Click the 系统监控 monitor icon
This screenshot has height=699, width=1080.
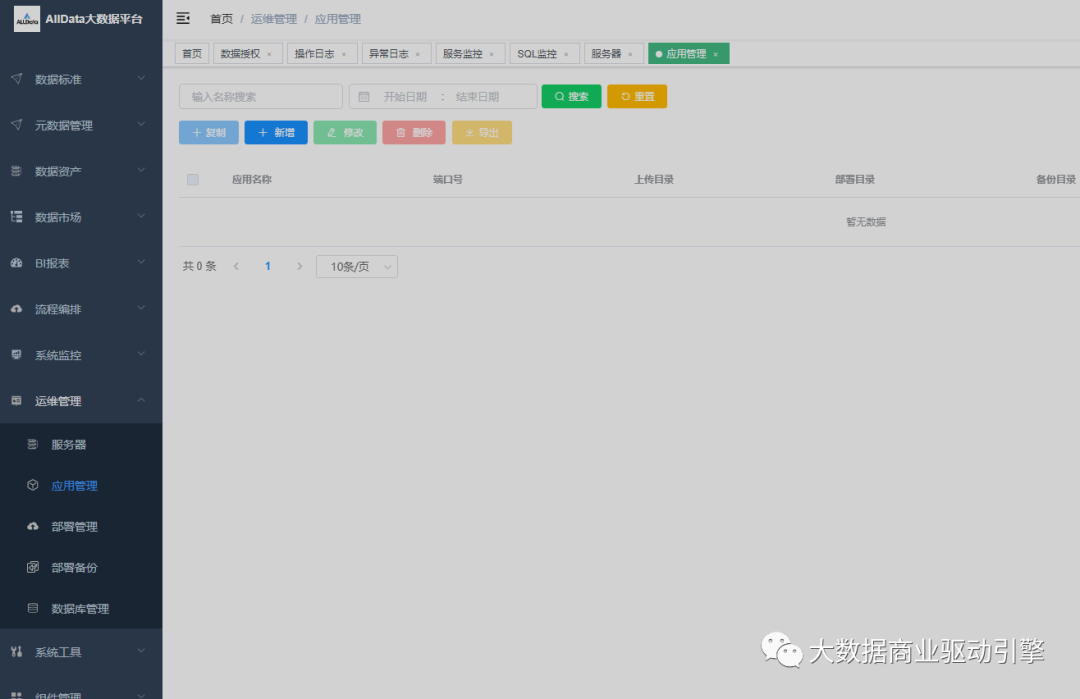[18, 355]
